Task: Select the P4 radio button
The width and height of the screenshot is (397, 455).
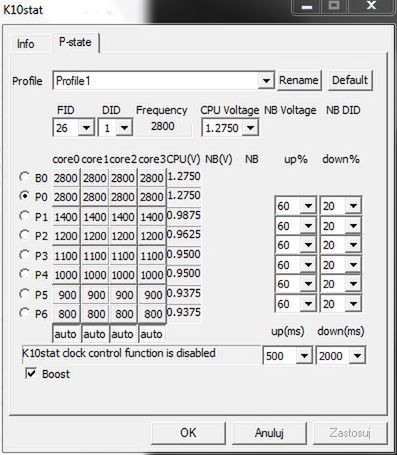Action: [24, 274]
